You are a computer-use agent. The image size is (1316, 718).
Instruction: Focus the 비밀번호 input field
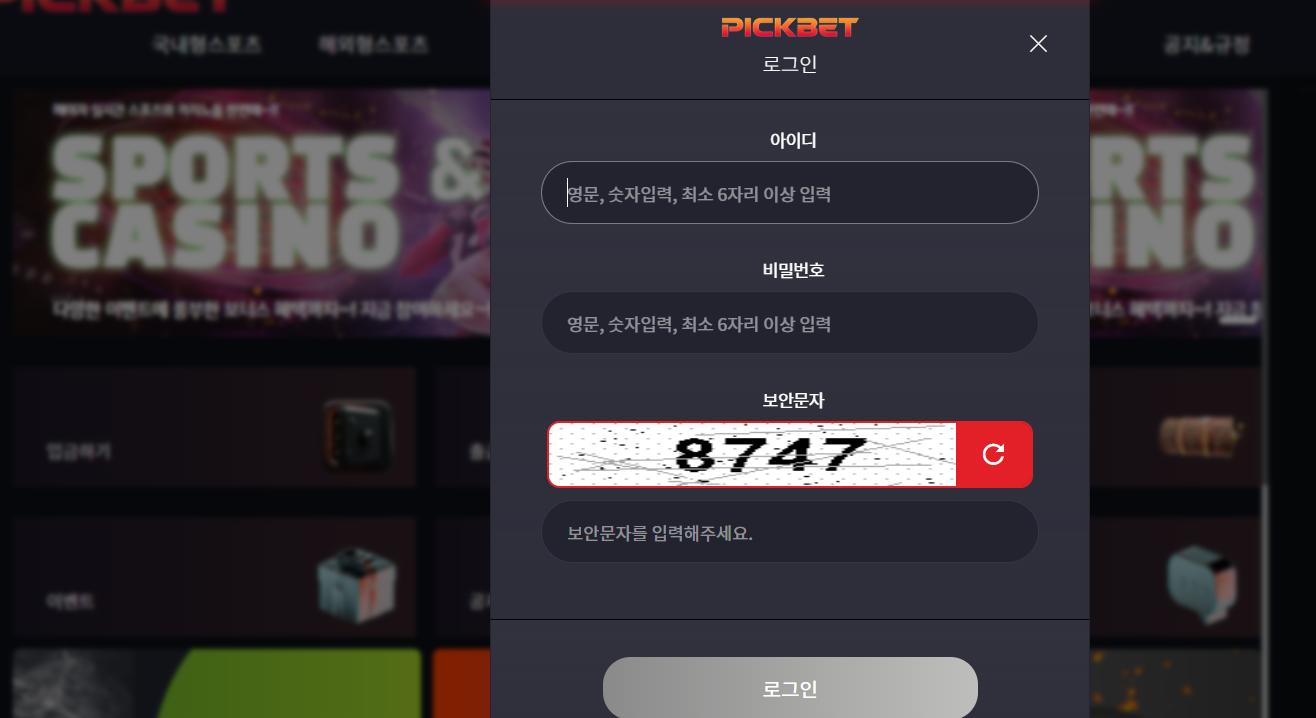pos(790,323)
